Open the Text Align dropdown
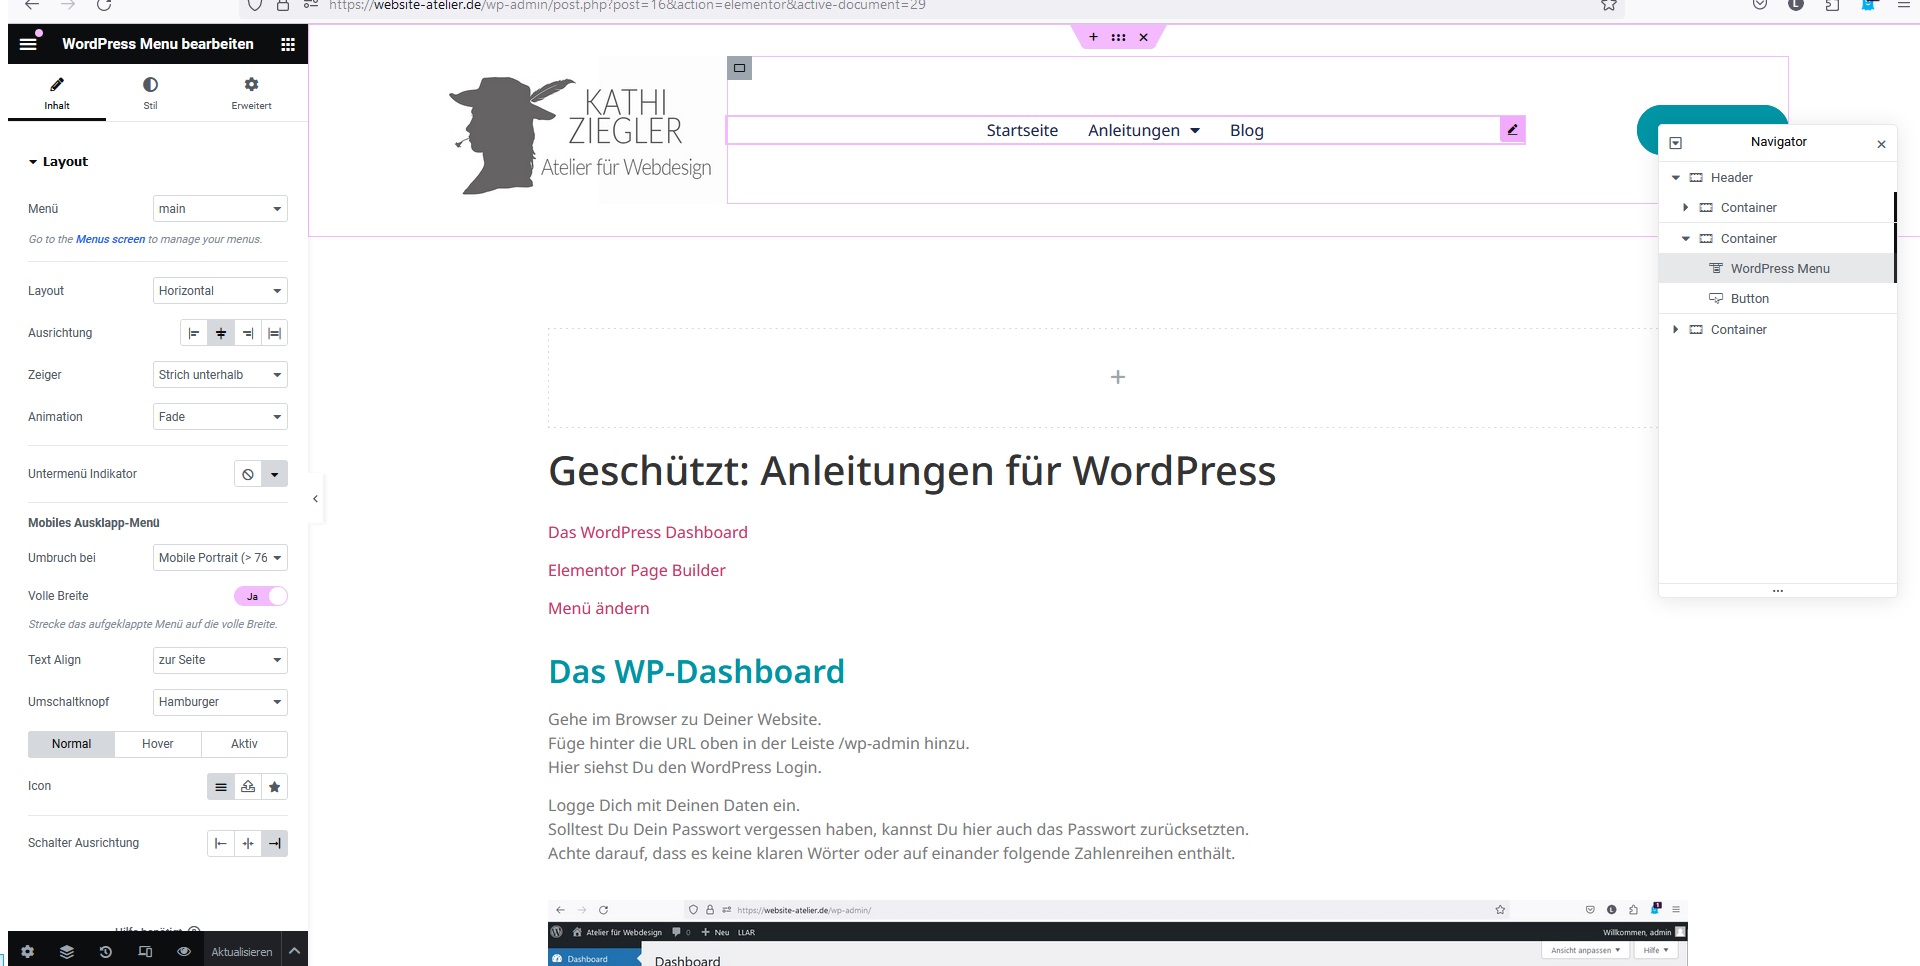Screen dimensions: 1920x966 pos(220,660)
